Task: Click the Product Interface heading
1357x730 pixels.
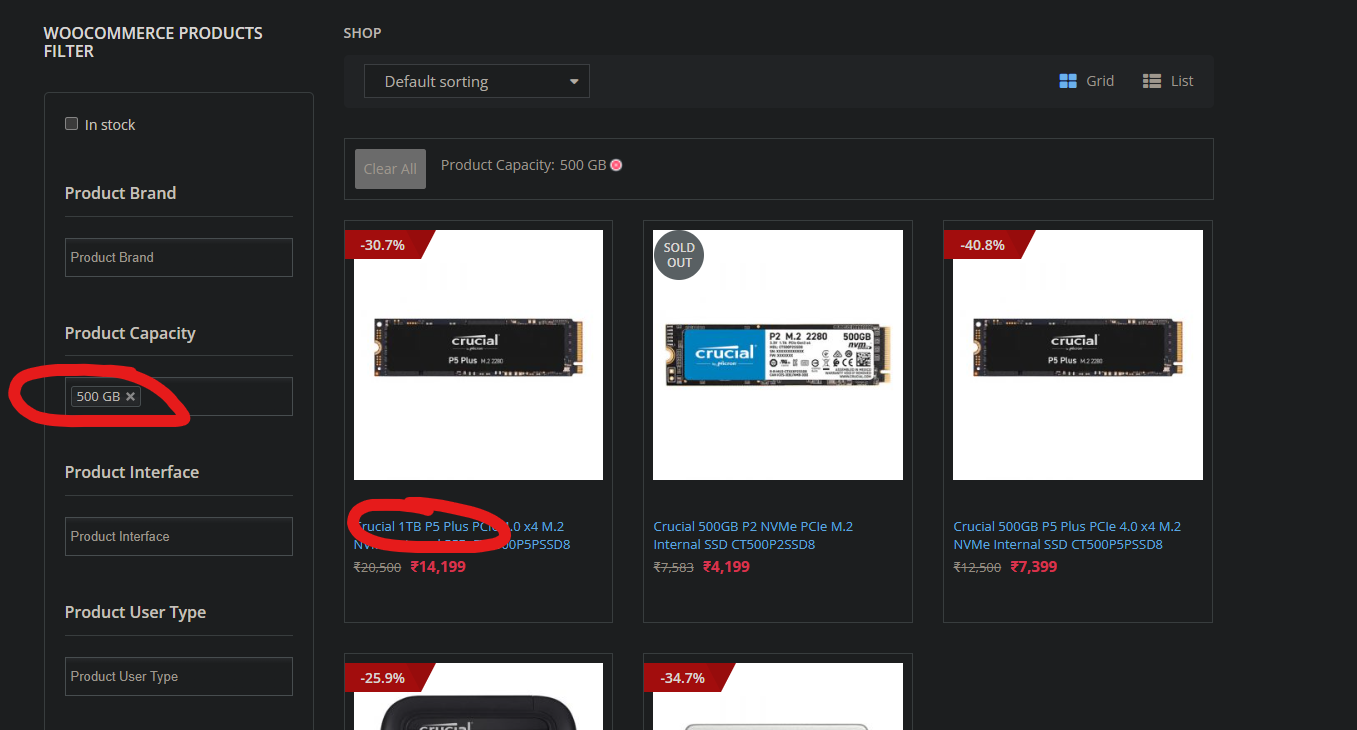Action: click(132, 472)
